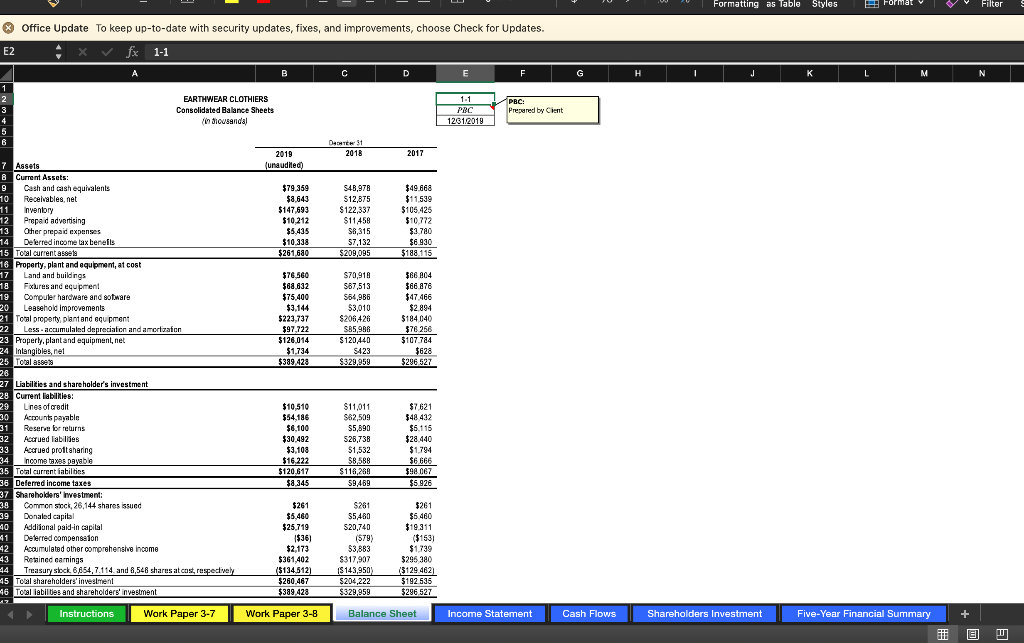Select column G header
Viewport: 1024px width, 643px height.
click(580, 74)
